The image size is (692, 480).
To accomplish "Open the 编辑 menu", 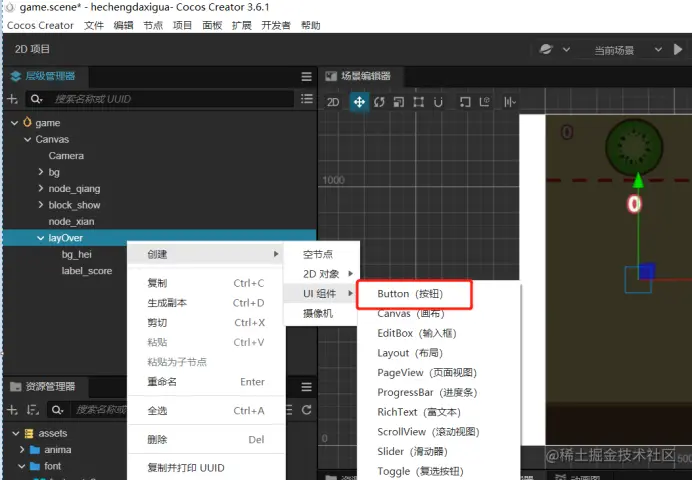I will click(x=124, y=26).
